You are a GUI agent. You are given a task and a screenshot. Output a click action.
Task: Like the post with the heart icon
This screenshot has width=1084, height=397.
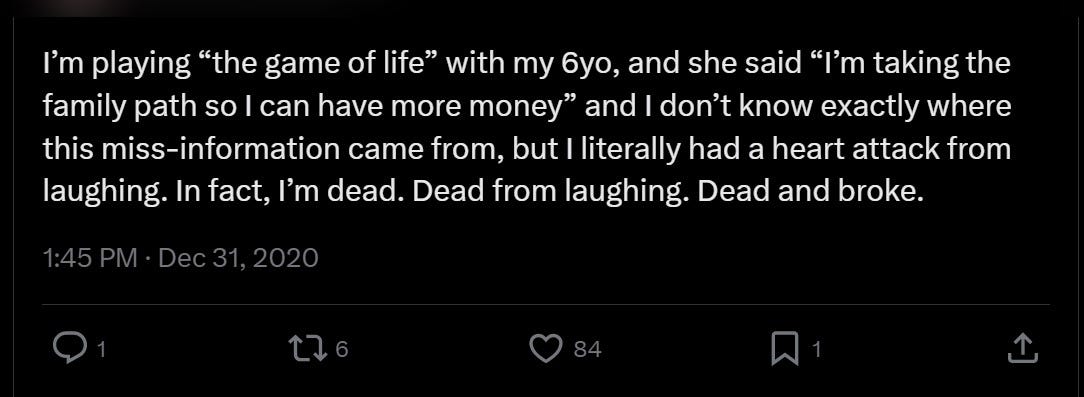[x=545, y=349]
